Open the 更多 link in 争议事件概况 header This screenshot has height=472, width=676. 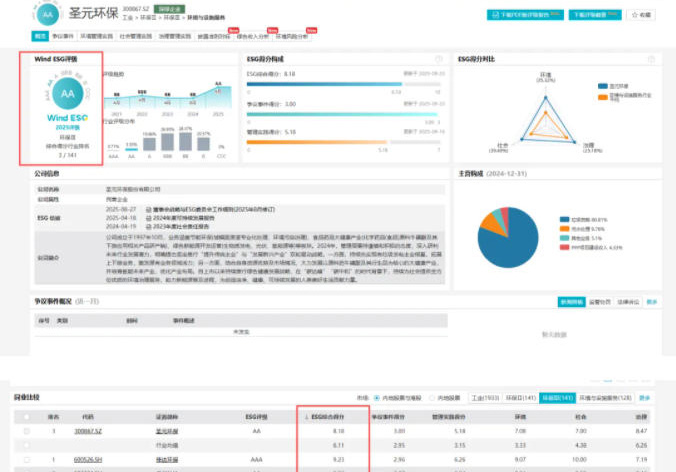652,302
